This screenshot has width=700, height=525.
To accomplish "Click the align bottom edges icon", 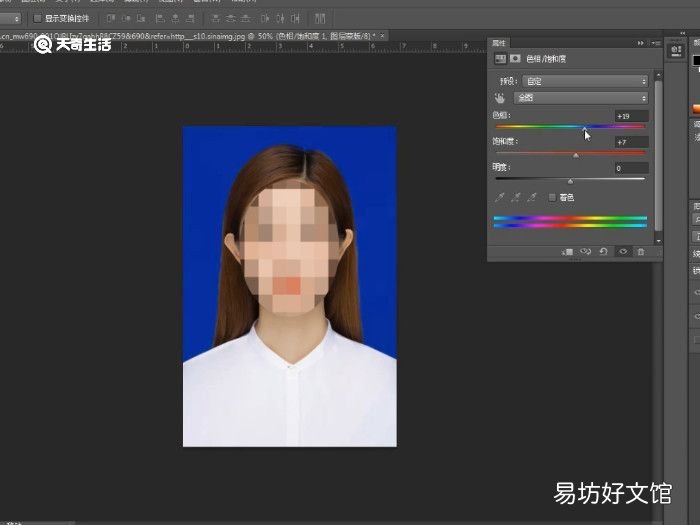I will click(141, 18).
